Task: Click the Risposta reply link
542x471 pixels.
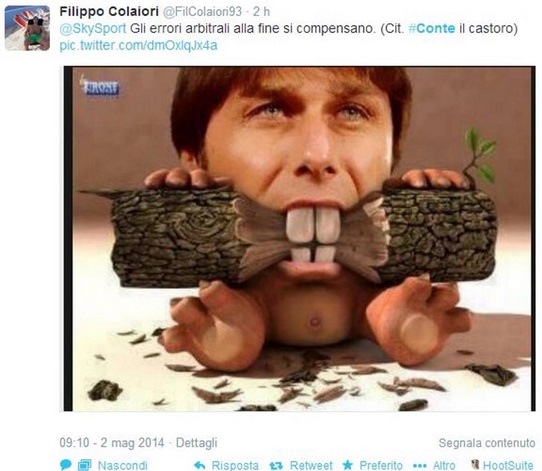Action: click(x=235, y=465)
